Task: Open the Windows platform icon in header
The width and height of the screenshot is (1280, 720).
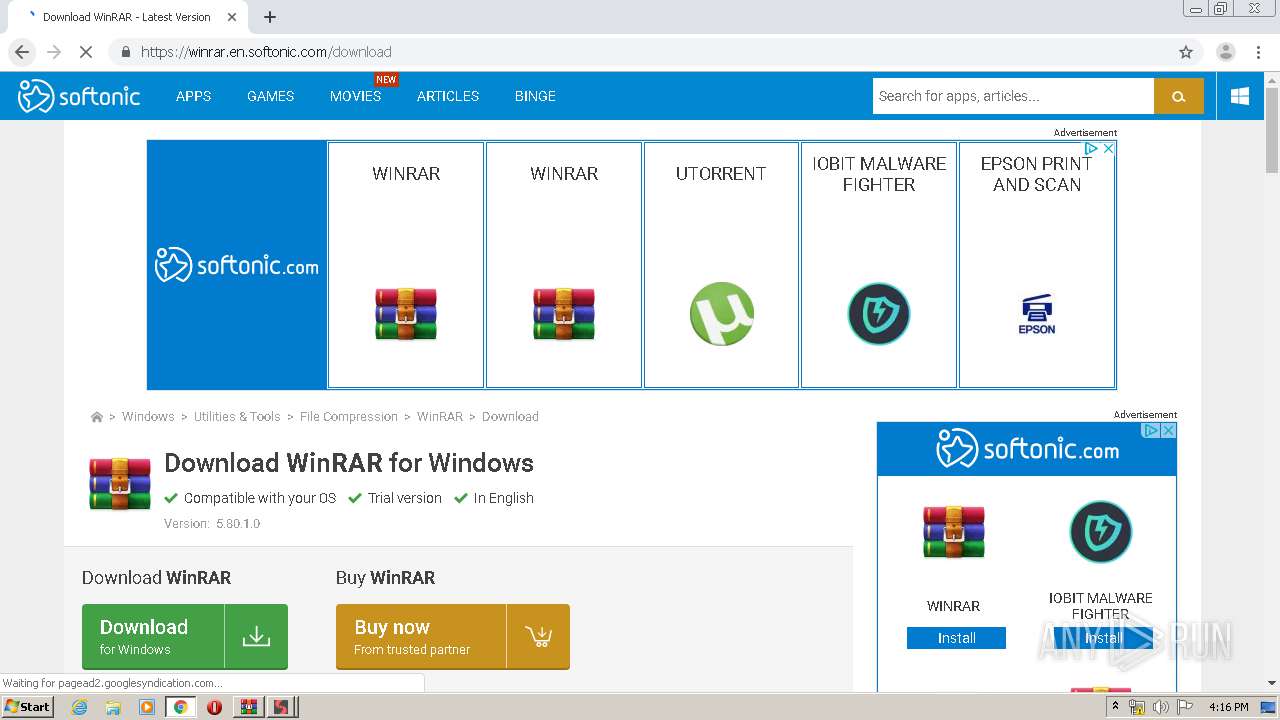Action: (x=1240, y=96)
